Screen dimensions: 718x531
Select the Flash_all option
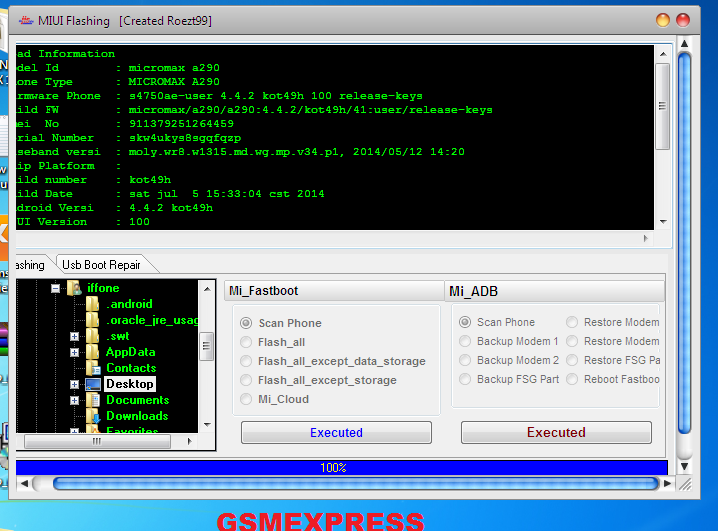[x=246, y=342]
